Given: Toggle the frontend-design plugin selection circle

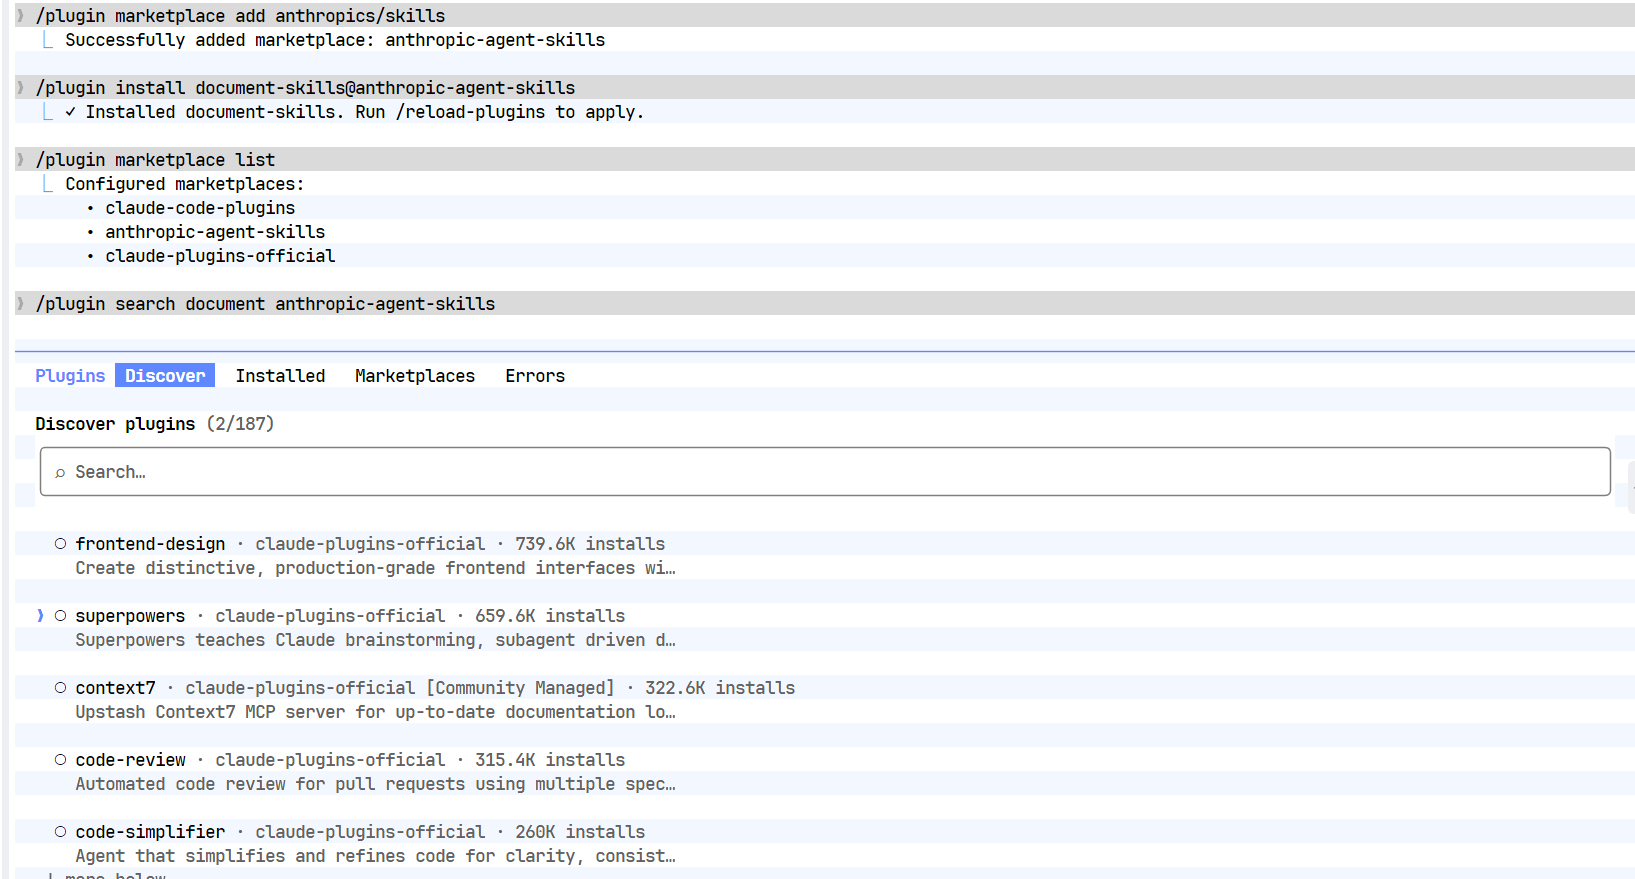Looking at the screenshot, I should coord(60,544).
